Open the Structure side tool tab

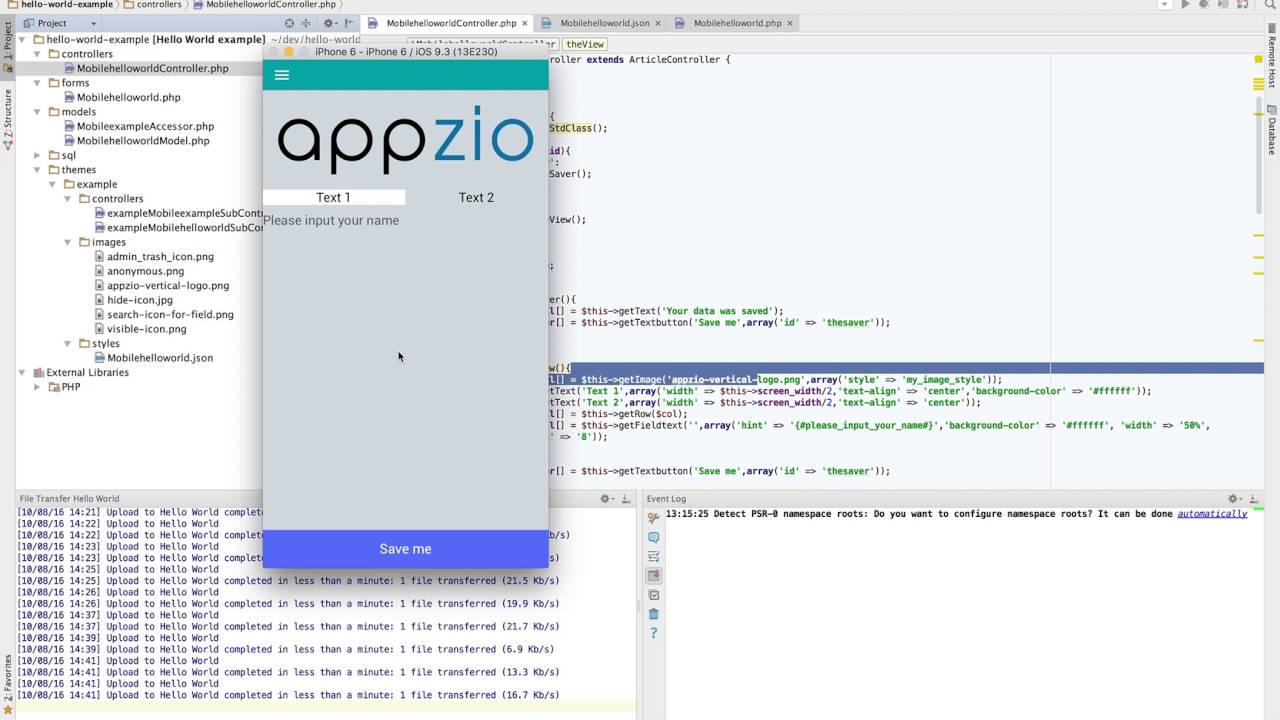pyautogui.click(x=7, y=120)
